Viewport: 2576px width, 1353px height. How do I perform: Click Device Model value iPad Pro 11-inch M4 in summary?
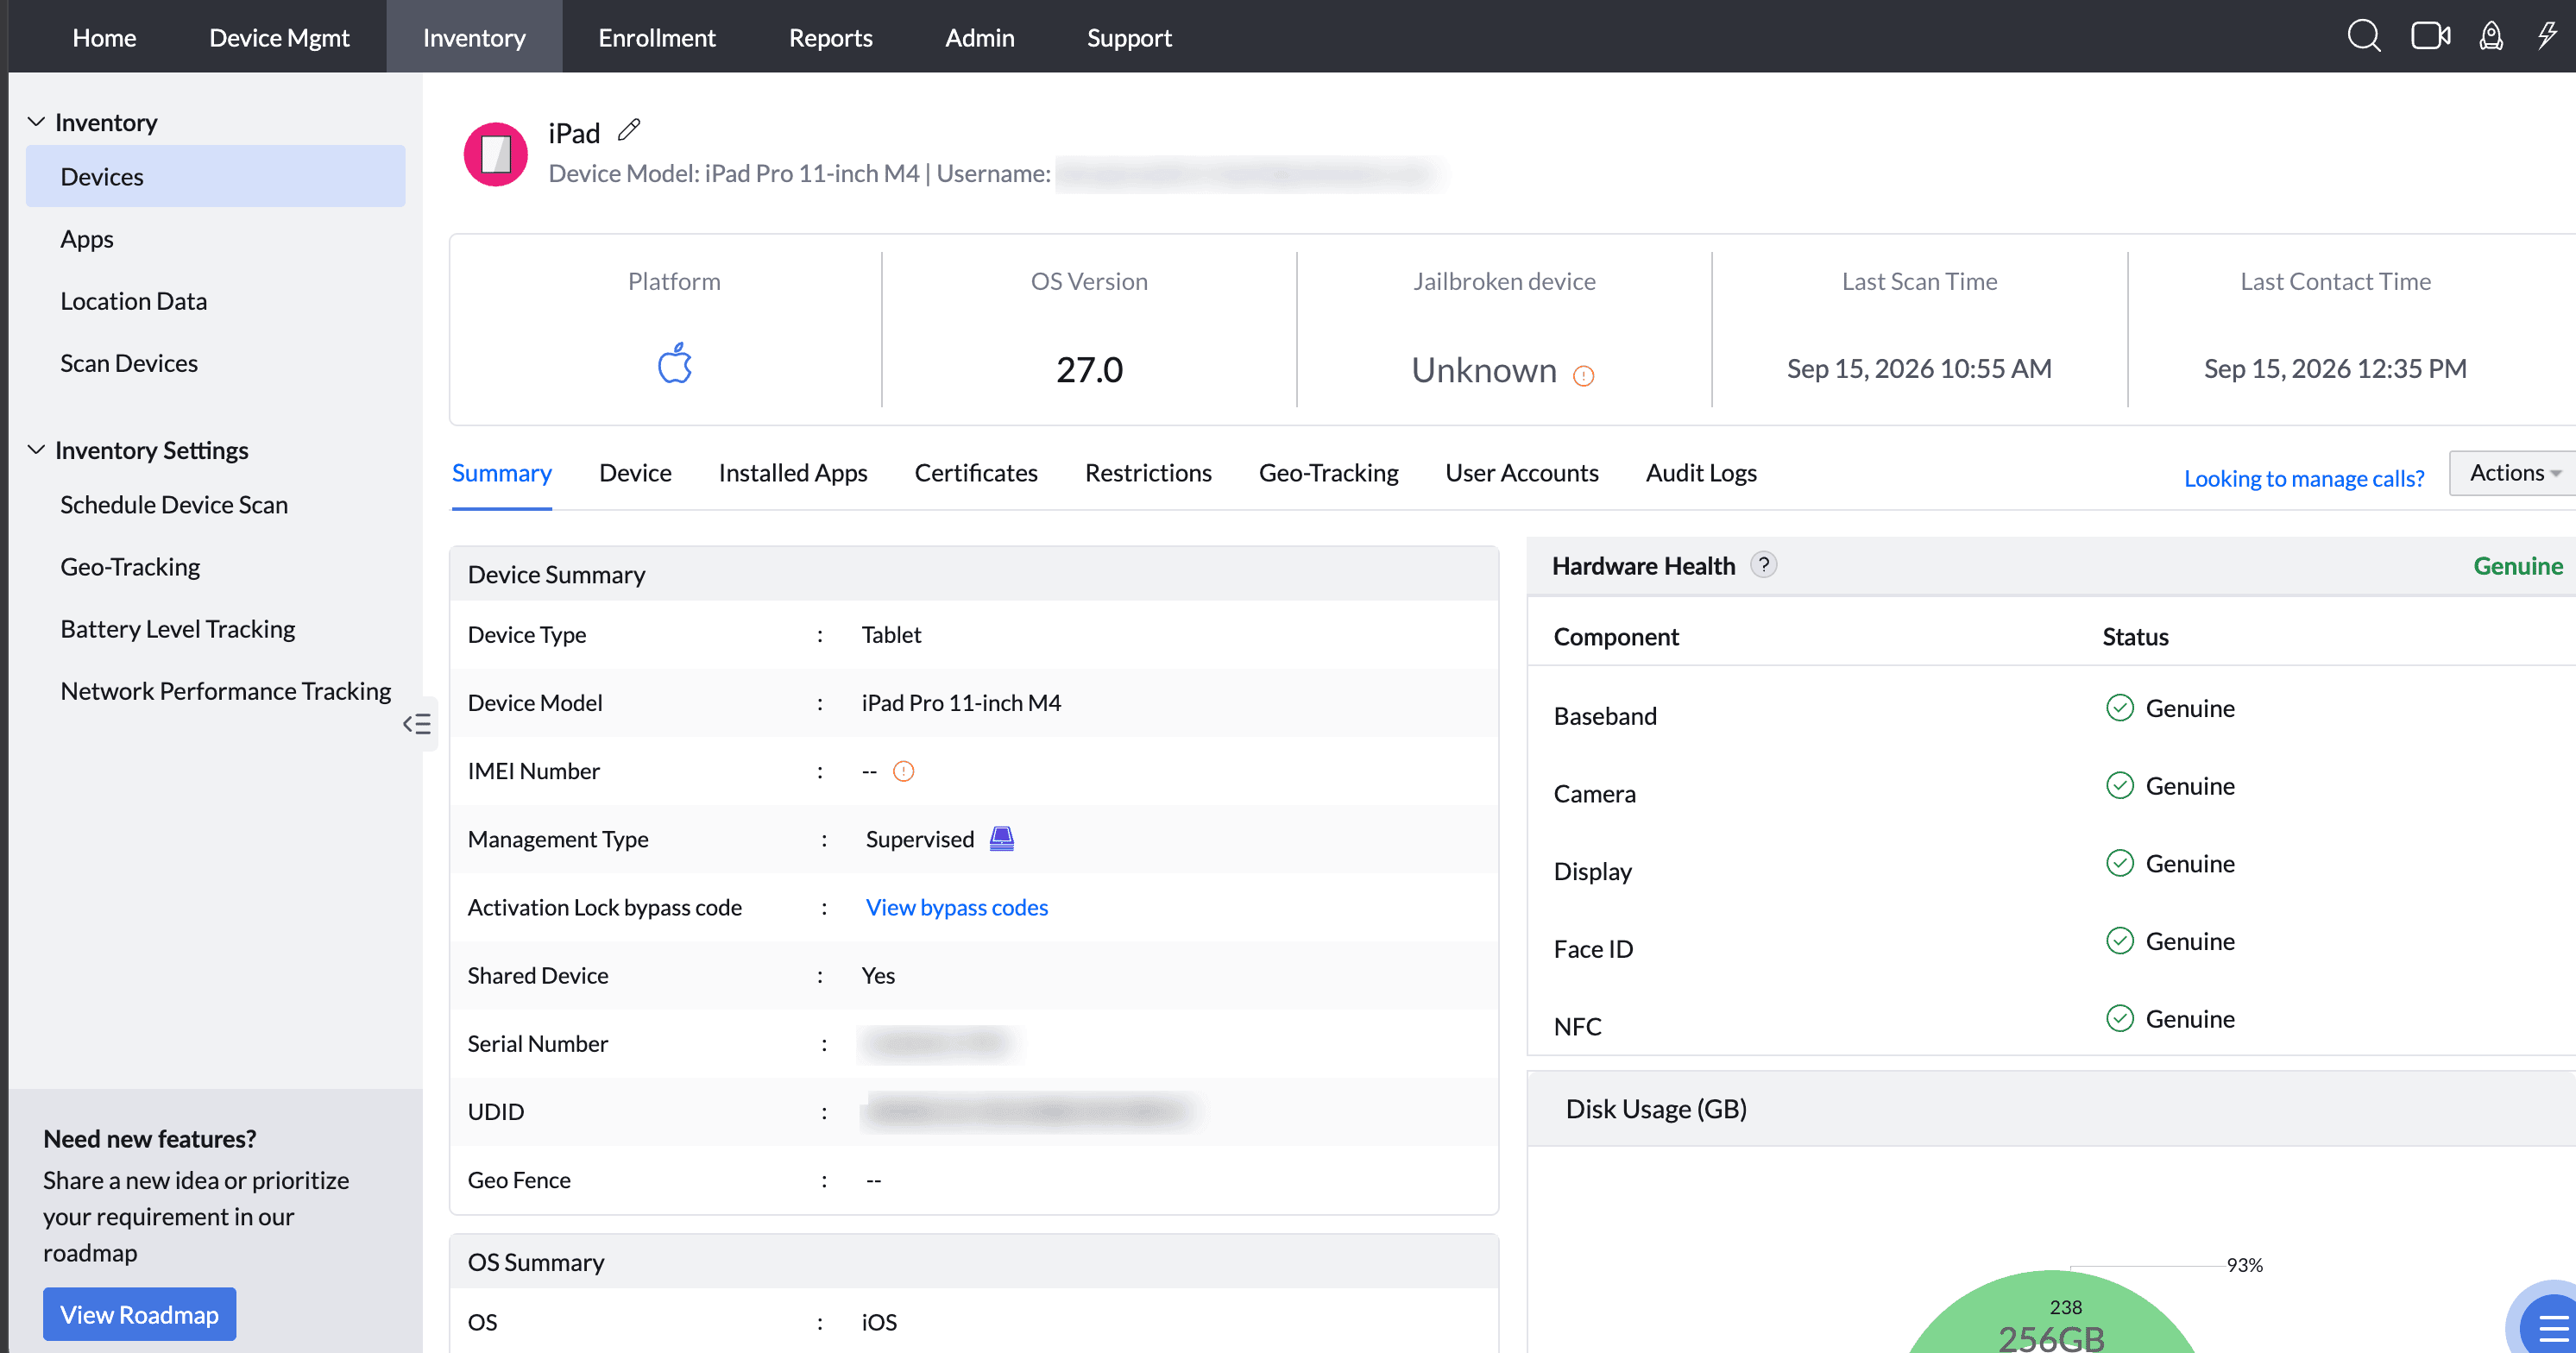point(961,703)
